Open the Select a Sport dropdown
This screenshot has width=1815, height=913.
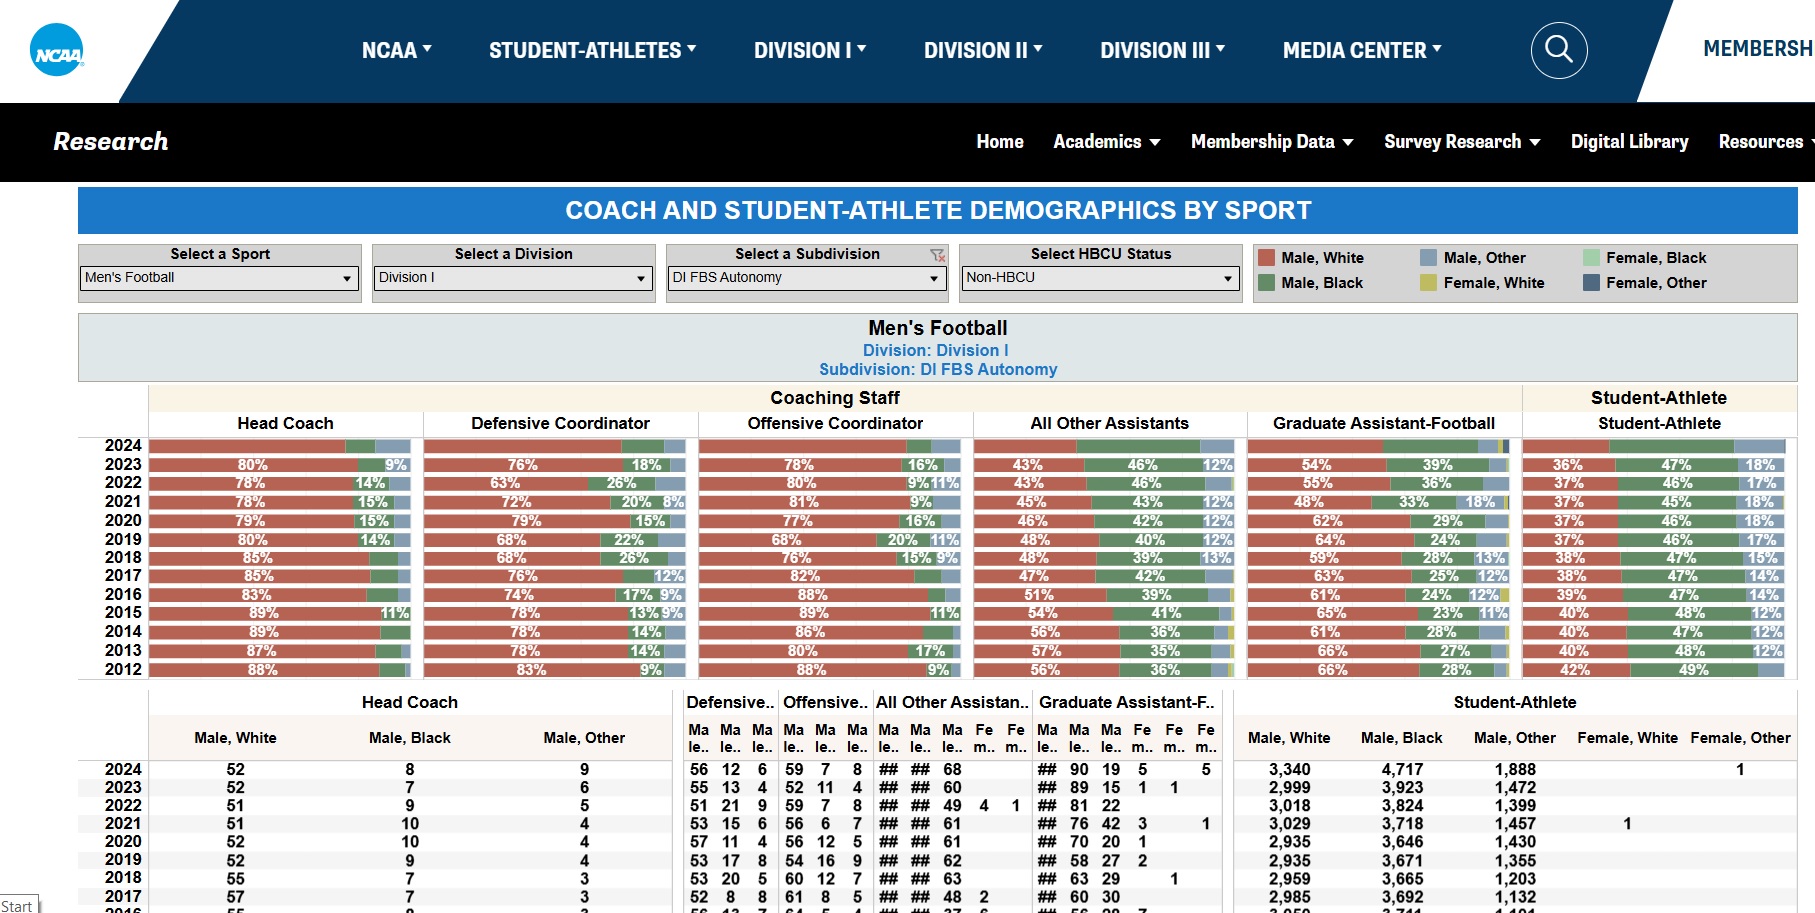coord(219,278)
